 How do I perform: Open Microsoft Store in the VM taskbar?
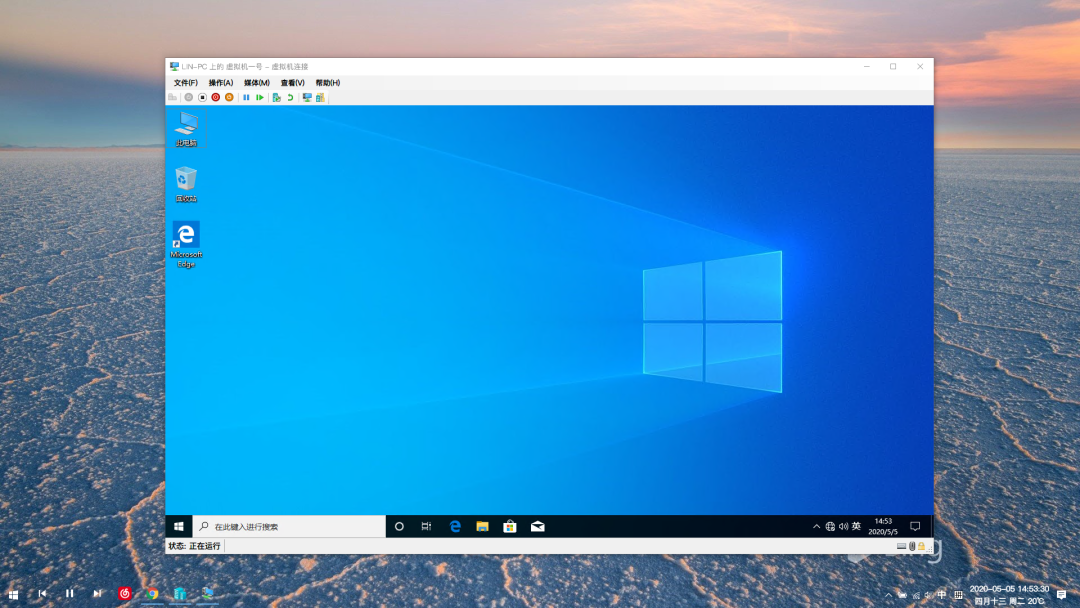pyautogui.click(x=510, y=527)
